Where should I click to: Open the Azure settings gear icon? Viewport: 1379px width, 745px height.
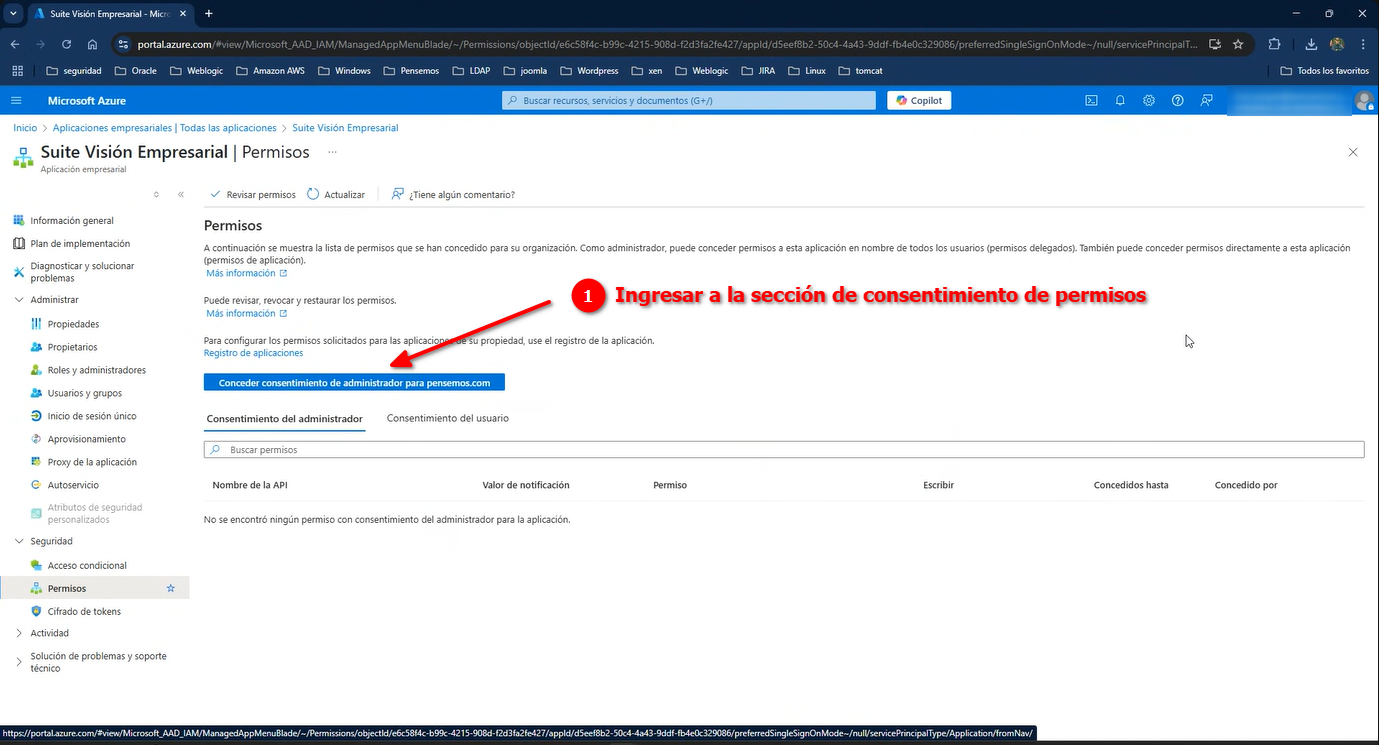tap(1149, 100)
